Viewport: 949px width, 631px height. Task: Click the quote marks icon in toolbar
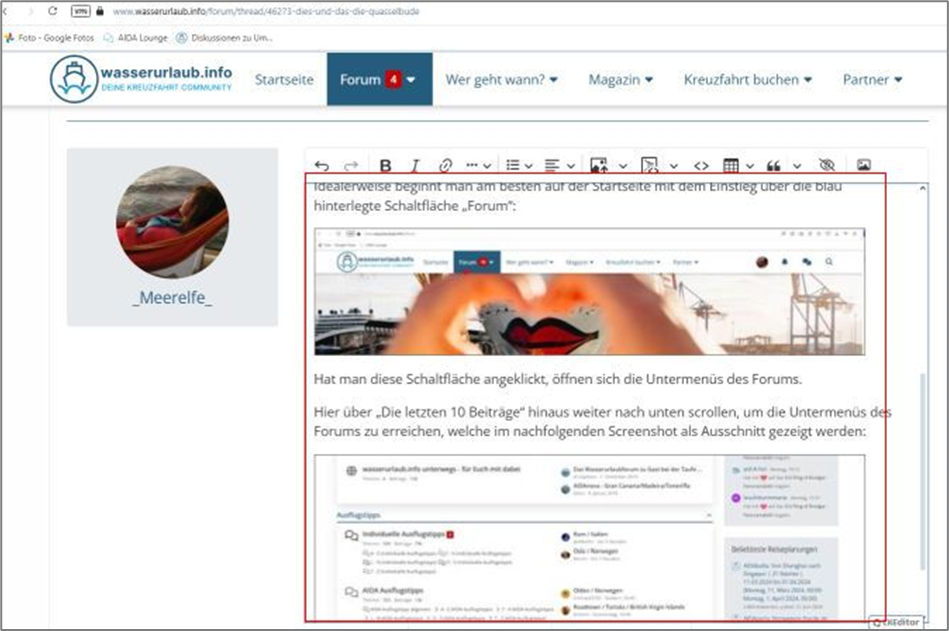pos(773,166)
